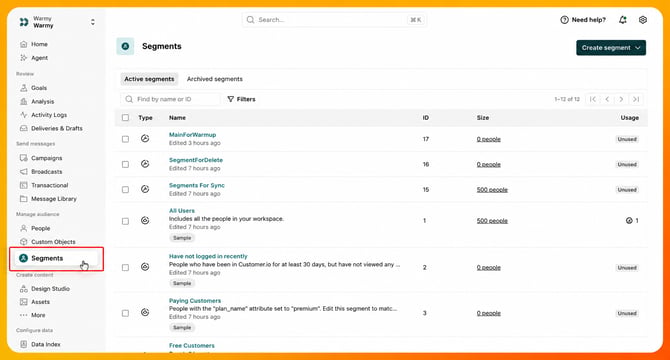This screenshot has width=670, height=360.
Task: Click the Activity Logs pulse icon
Action: click(24, 114)
